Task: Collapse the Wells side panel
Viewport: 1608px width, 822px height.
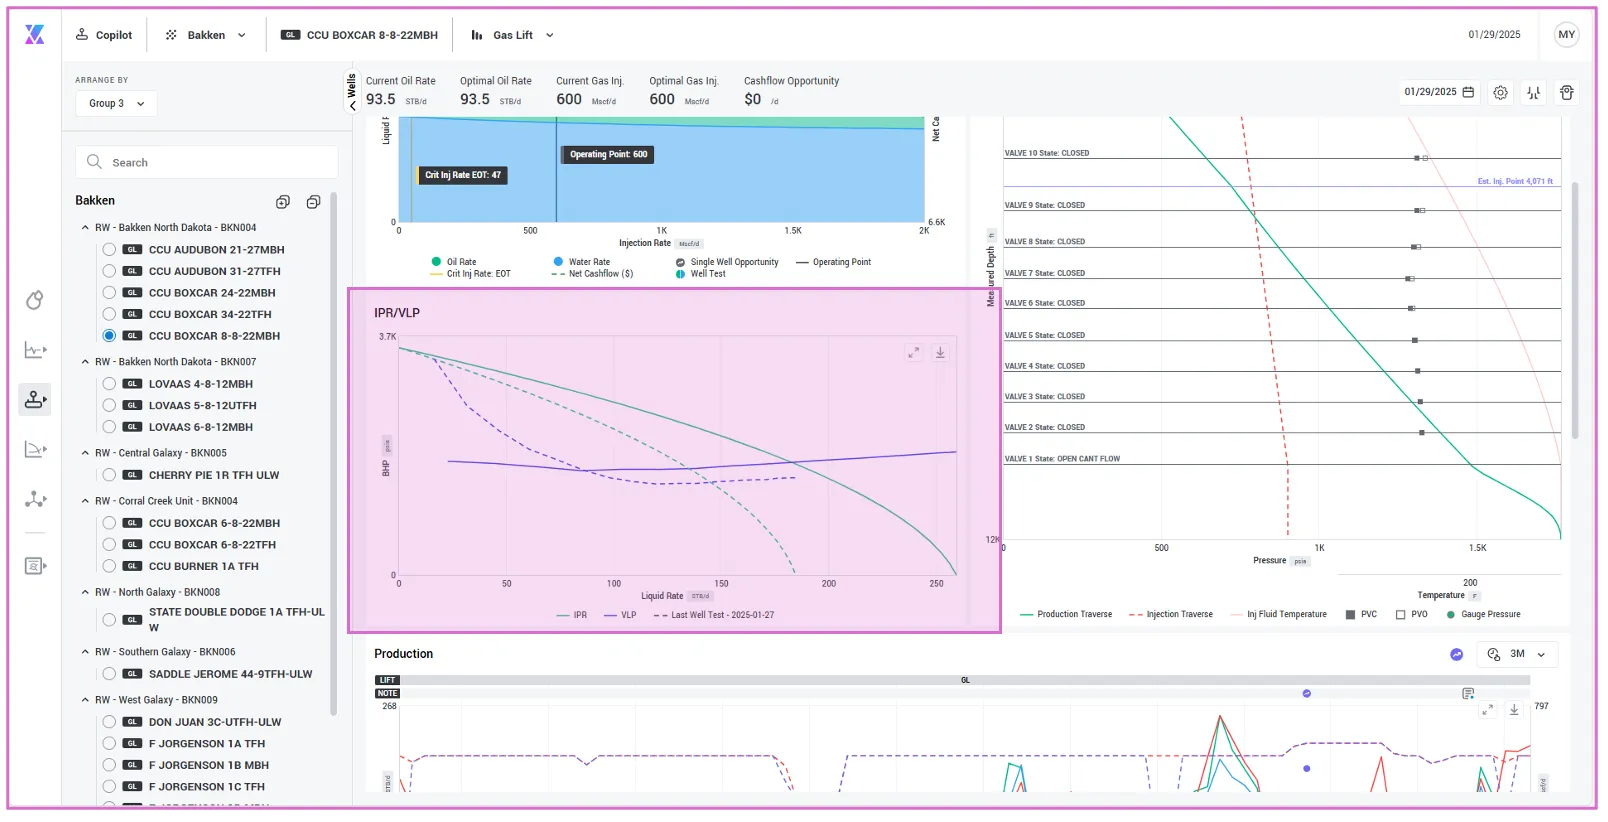Action: [x=352, y=93]
